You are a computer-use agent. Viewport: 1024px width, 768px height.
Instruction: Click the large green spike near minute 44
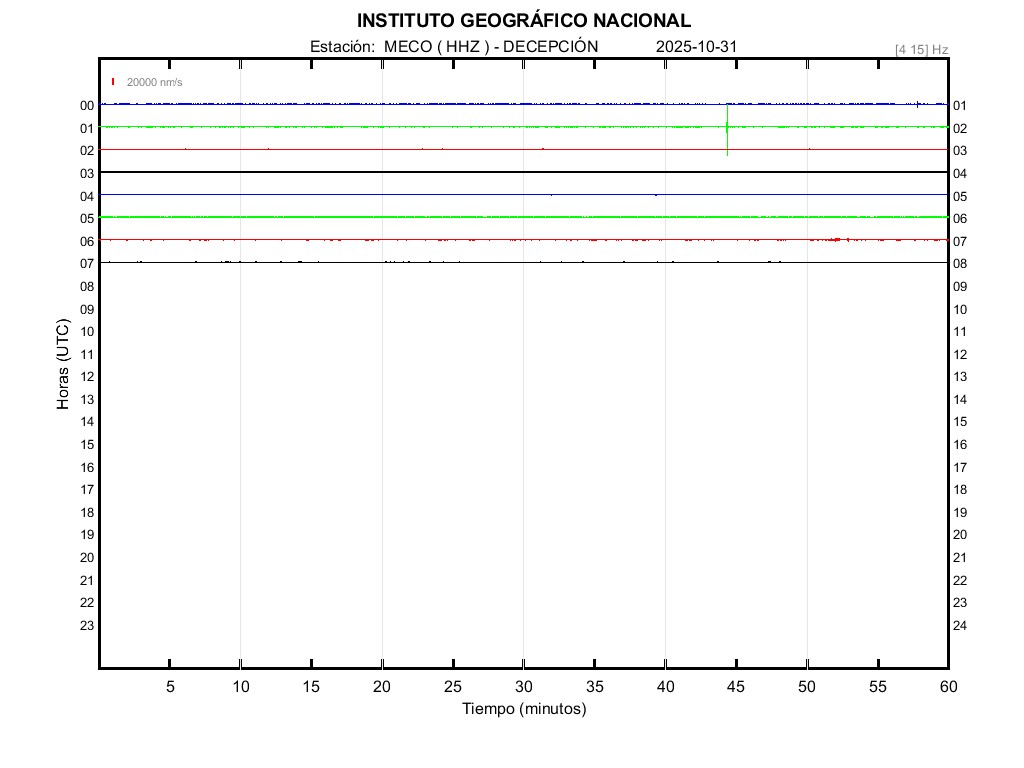pyautogui.click(x=727, y=130)
